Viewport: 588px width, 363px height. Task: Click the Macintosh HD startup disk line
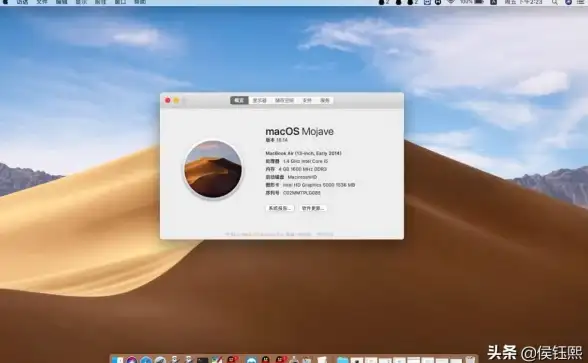tap(291, 177)
